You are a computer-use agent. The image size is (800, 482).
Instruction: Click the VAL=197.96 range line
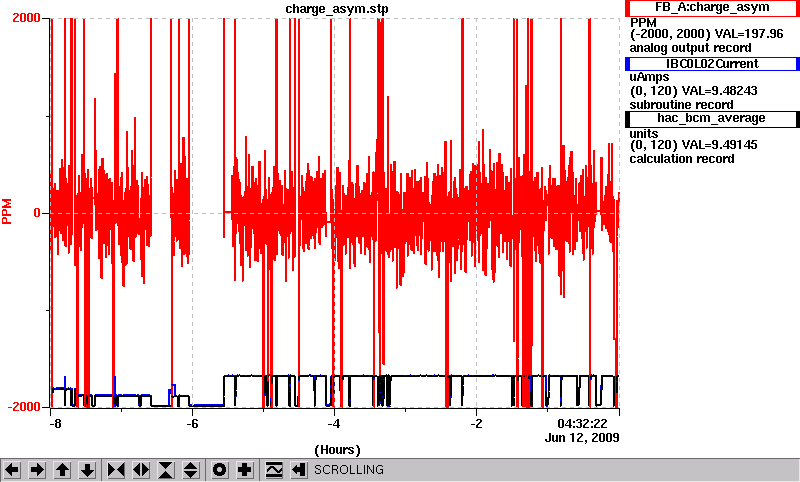(707, 34)
